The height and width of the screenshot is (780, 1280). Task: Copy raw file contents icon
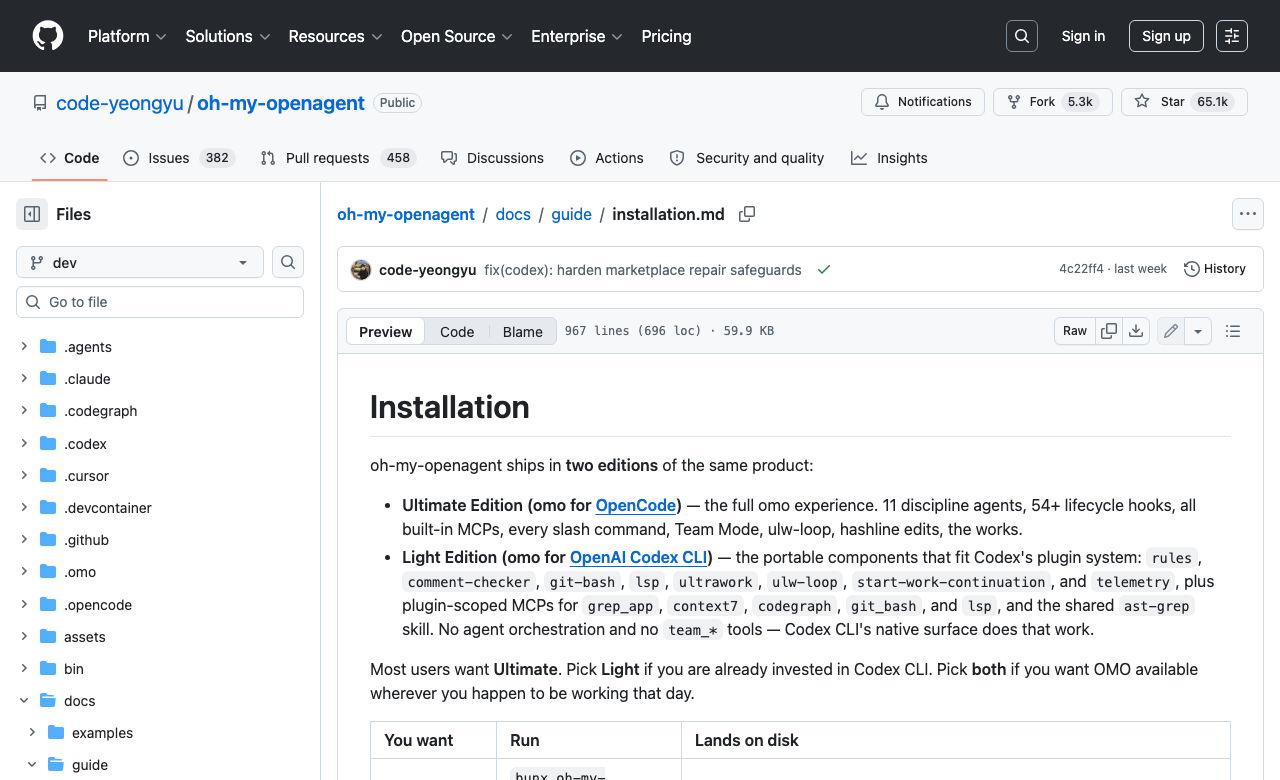1109,331
